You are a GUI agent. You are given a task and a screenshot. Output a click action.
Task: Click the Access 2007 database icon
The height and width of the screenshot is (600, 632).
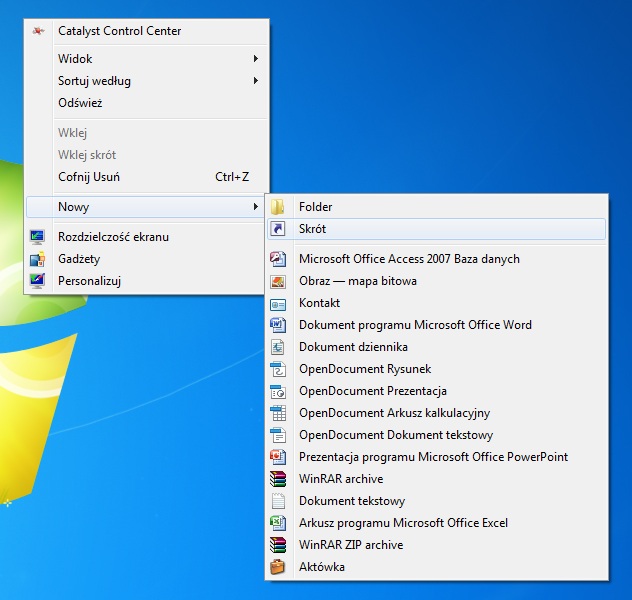click(x=278, y=259)
